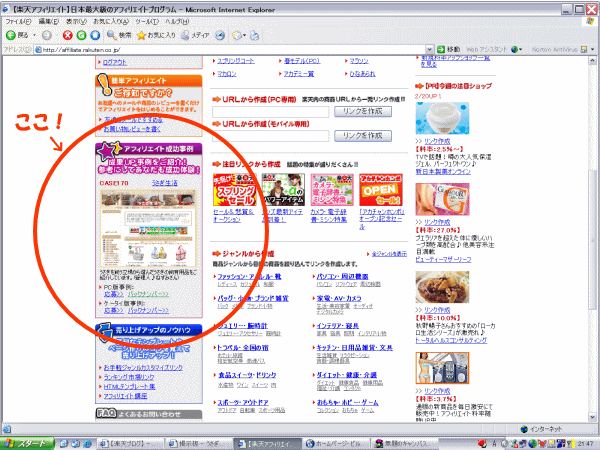Open the Media toolbar icon
Viewport: 600px width, 450px height.
point(185,35)
